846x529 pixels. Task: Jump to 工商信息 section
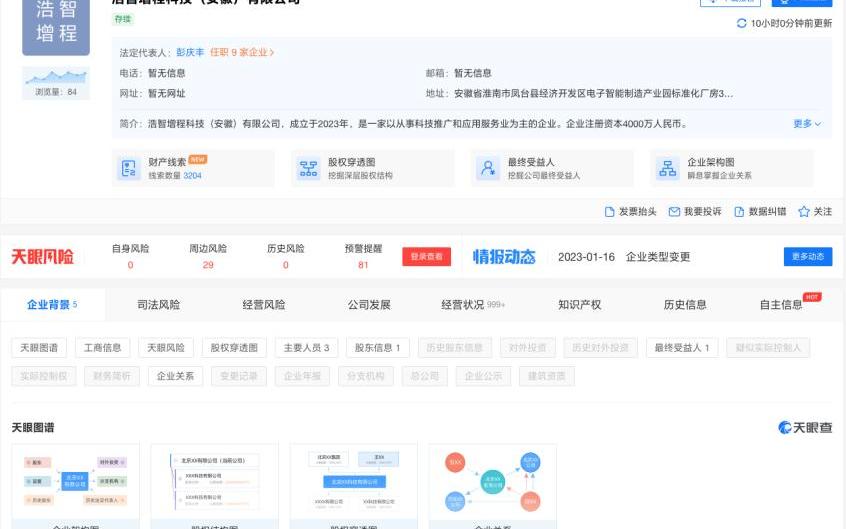tap(103, 348)
